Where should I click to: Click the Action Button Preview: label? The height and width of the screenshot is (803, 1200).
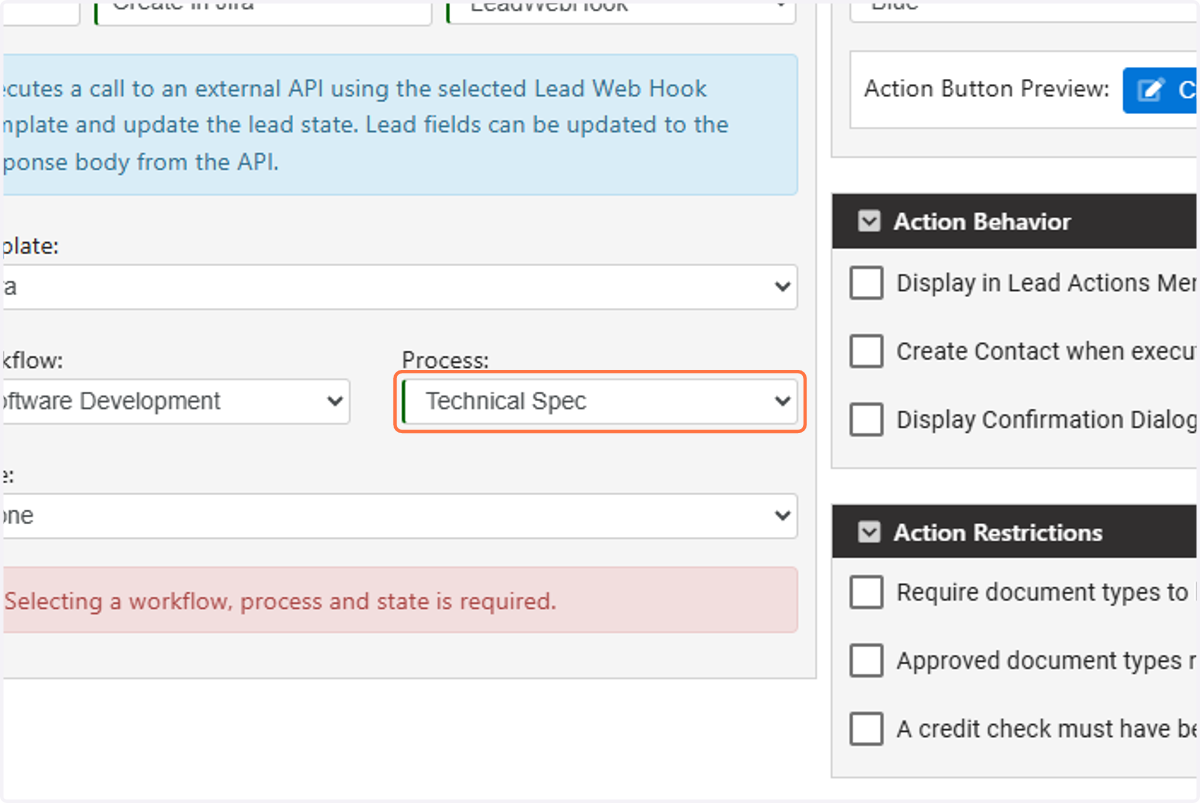click(987, 89)
